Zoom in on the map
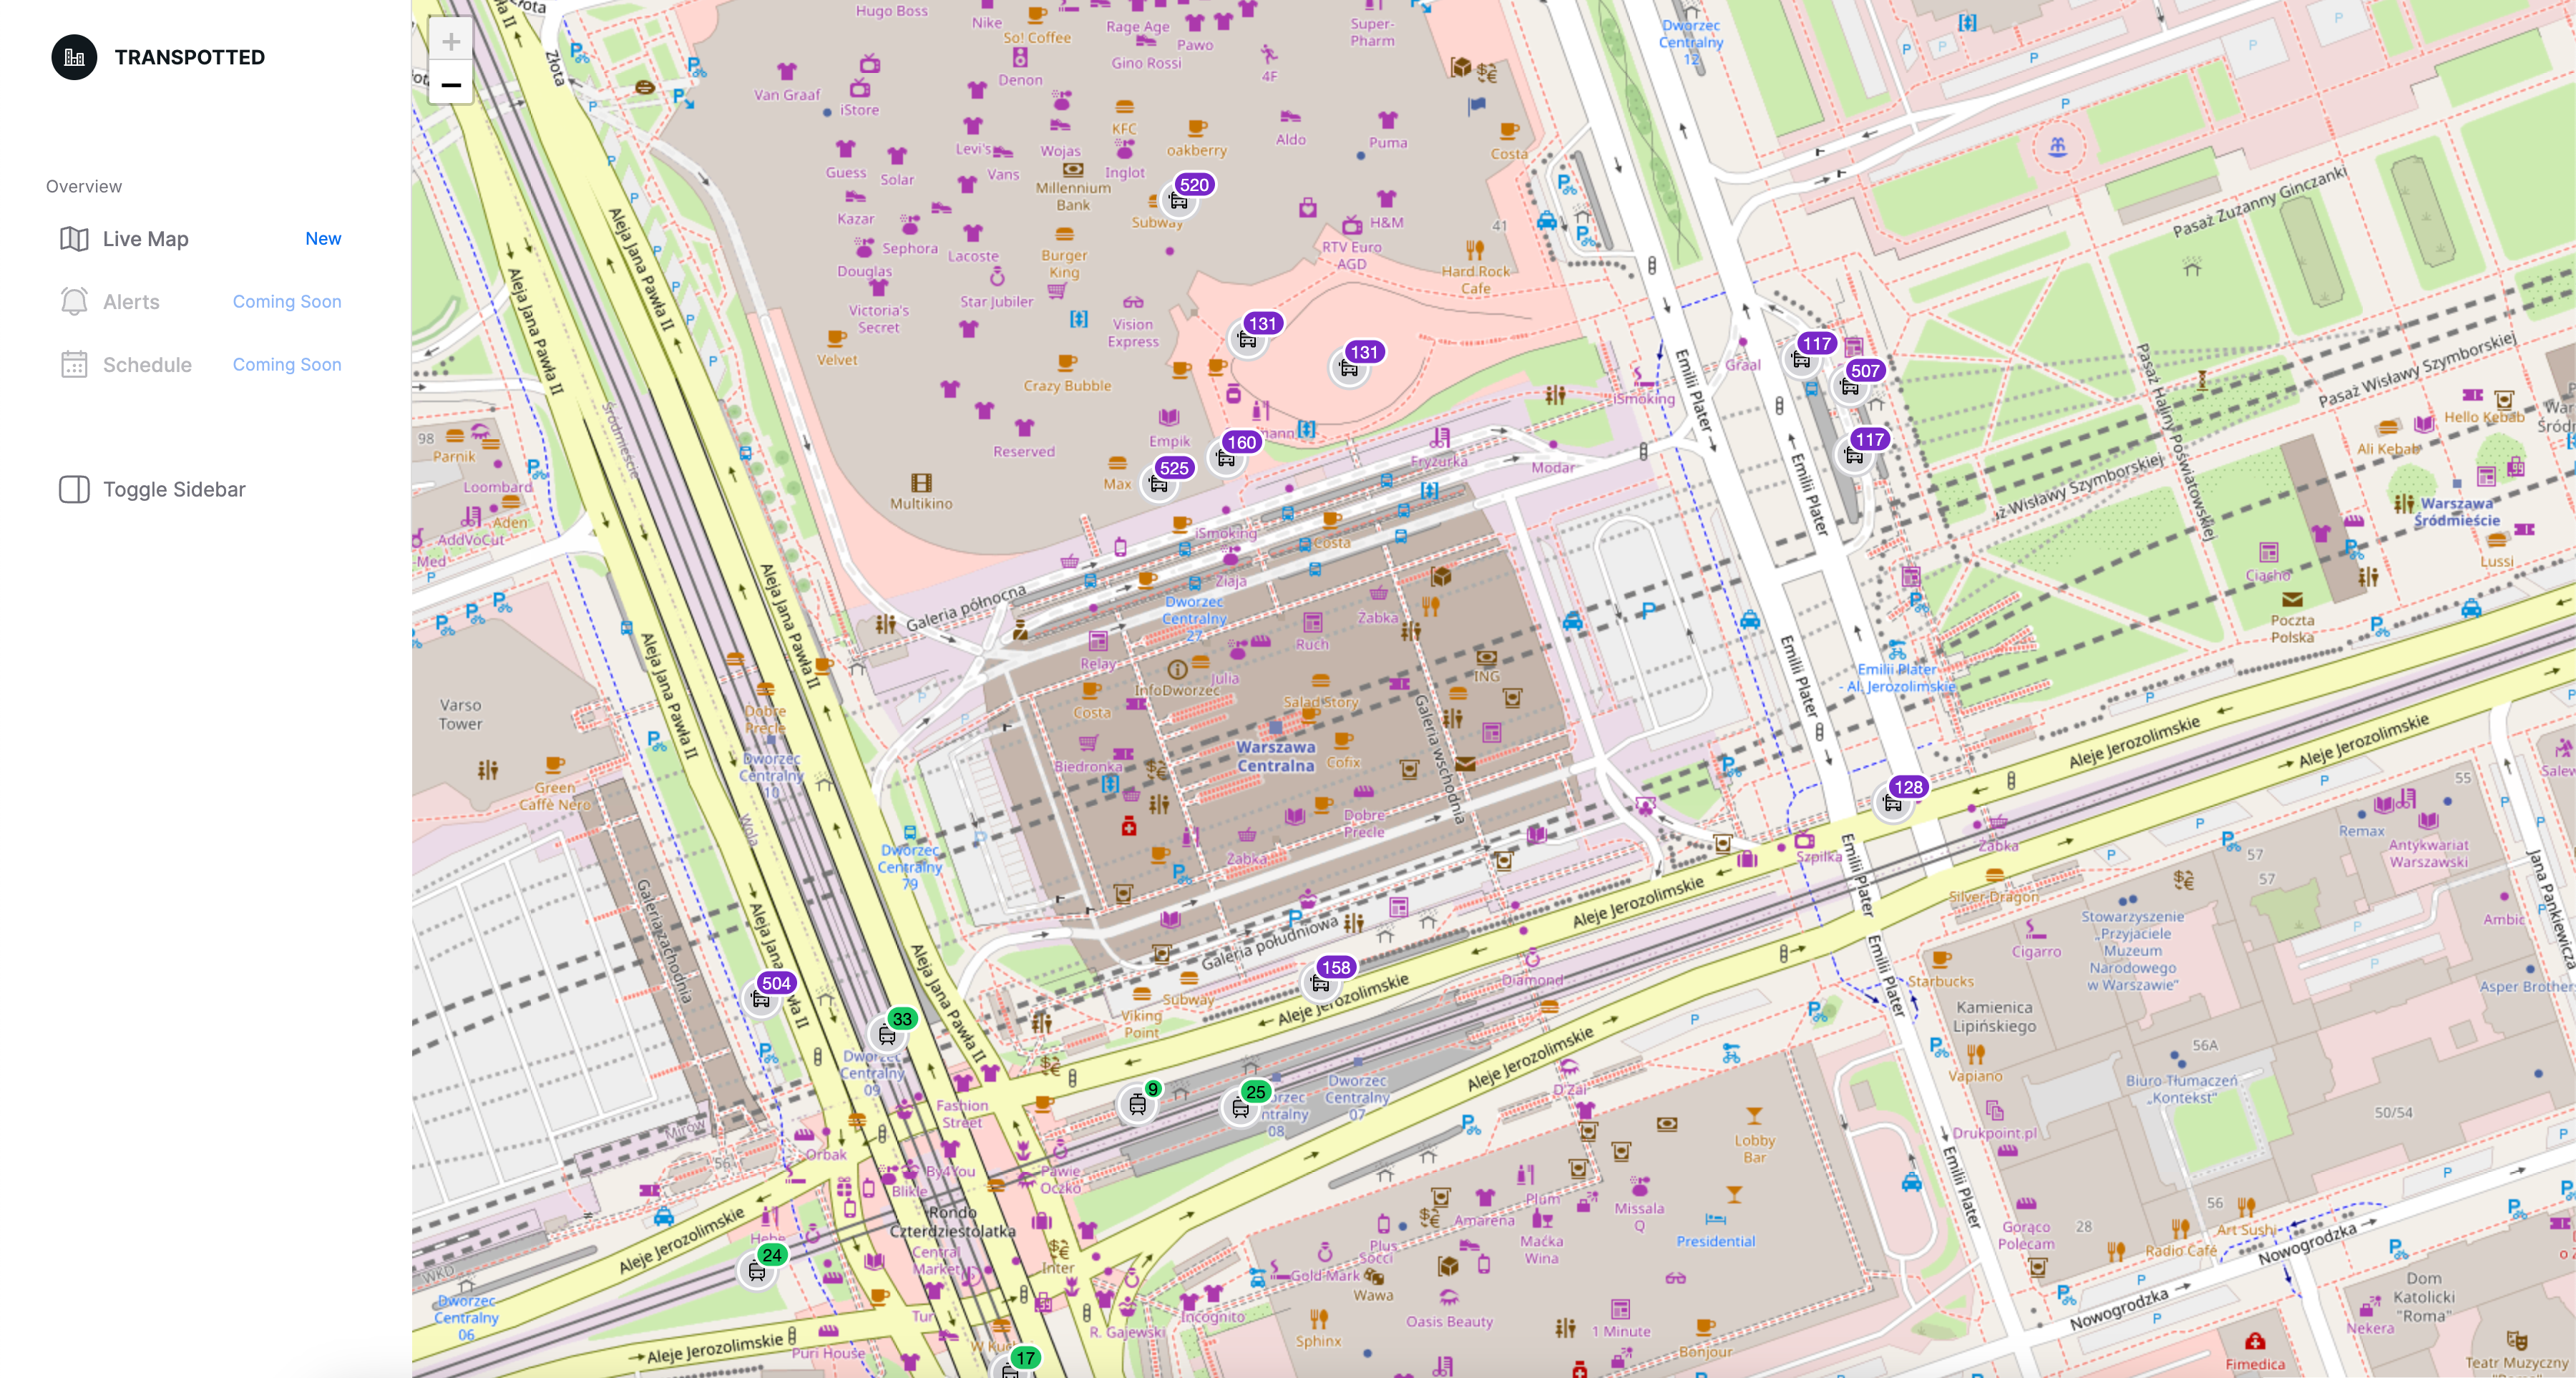Image resolution: width=2576 pixels, height=1378 pixels. 451,42
